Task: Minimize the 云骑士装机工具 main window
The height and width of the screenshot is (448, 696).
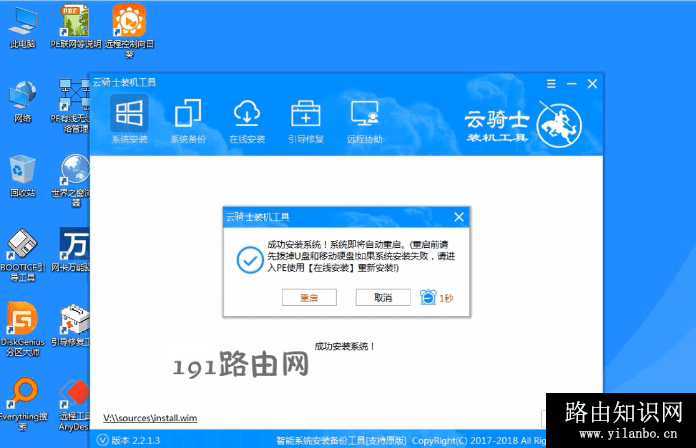Action: pos(572,83)
